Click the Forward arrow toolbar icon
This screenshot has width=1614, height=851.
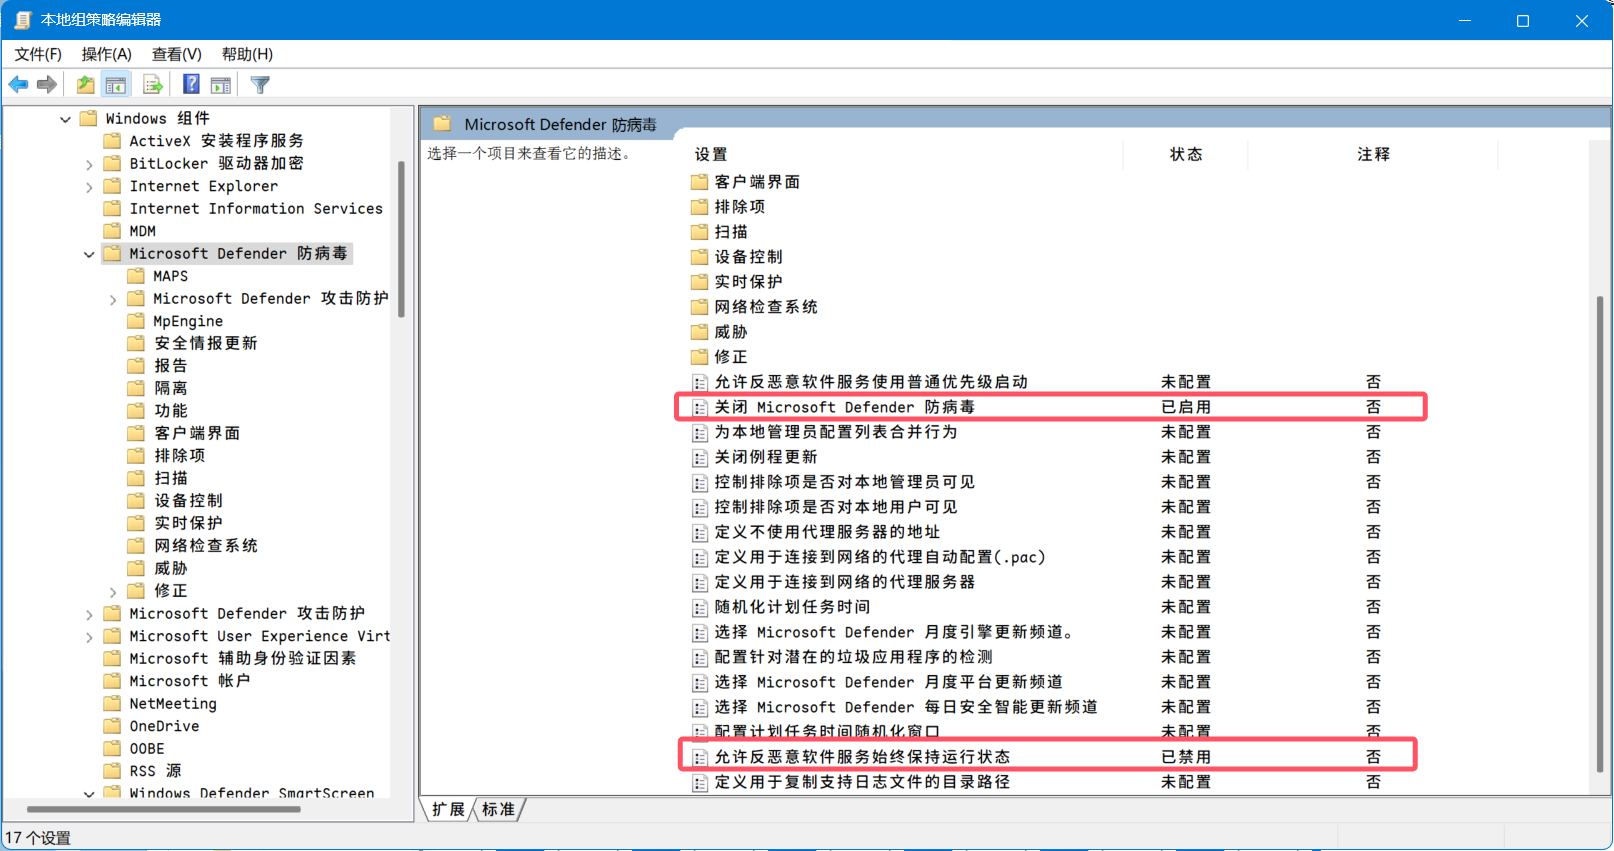(47, 85)
